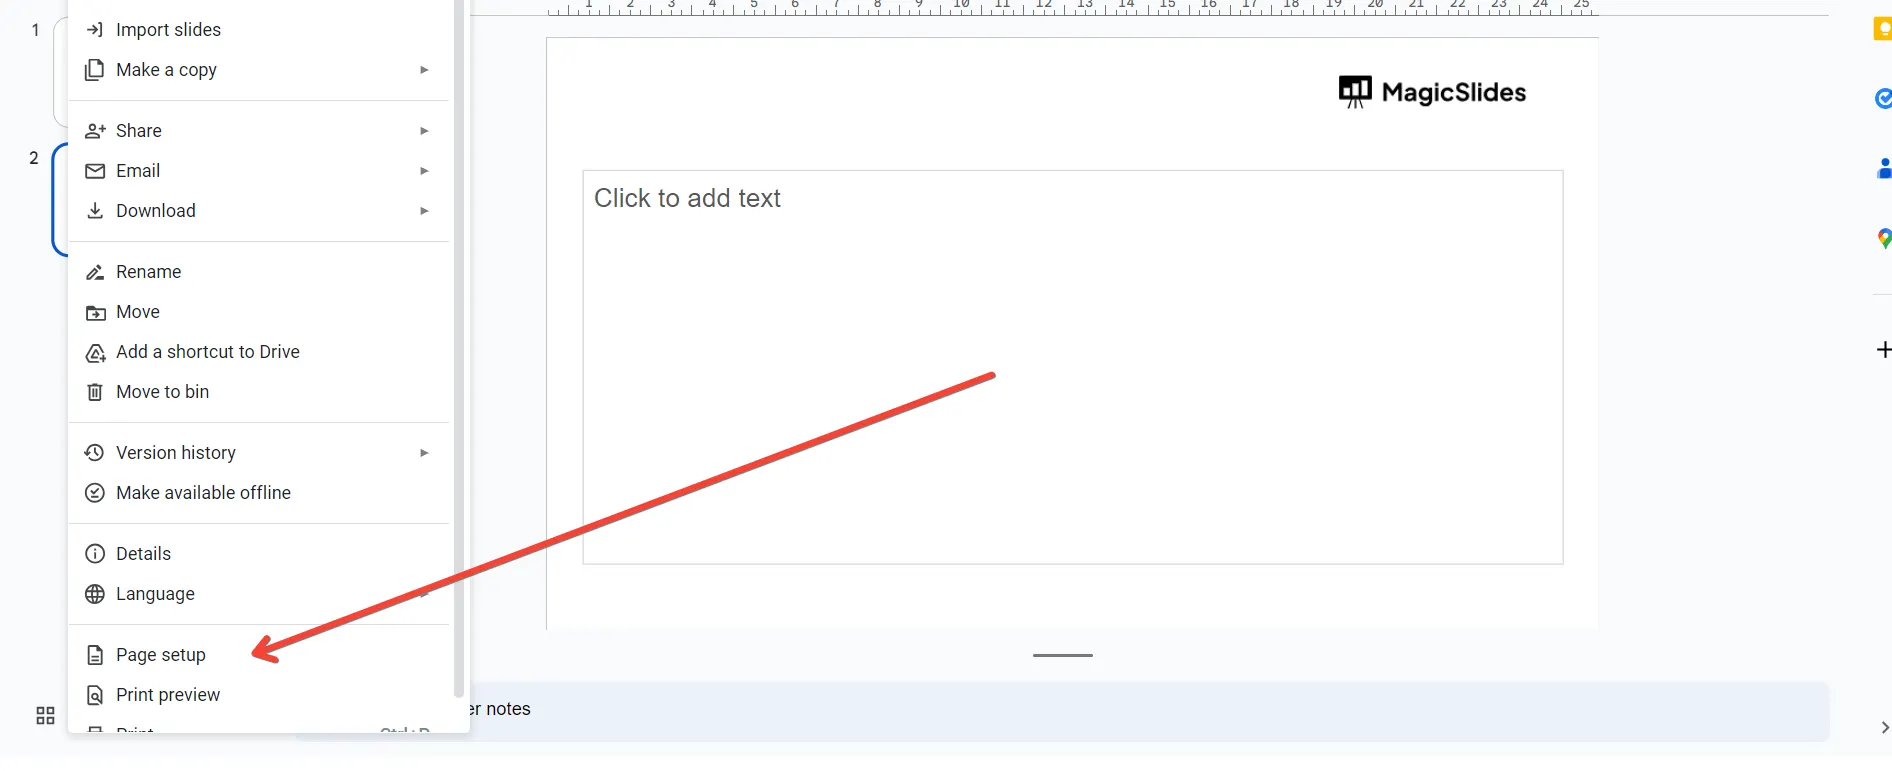Open Google Keep in the side panel
Viewport: 1892px width, 771px height.
1883,29
